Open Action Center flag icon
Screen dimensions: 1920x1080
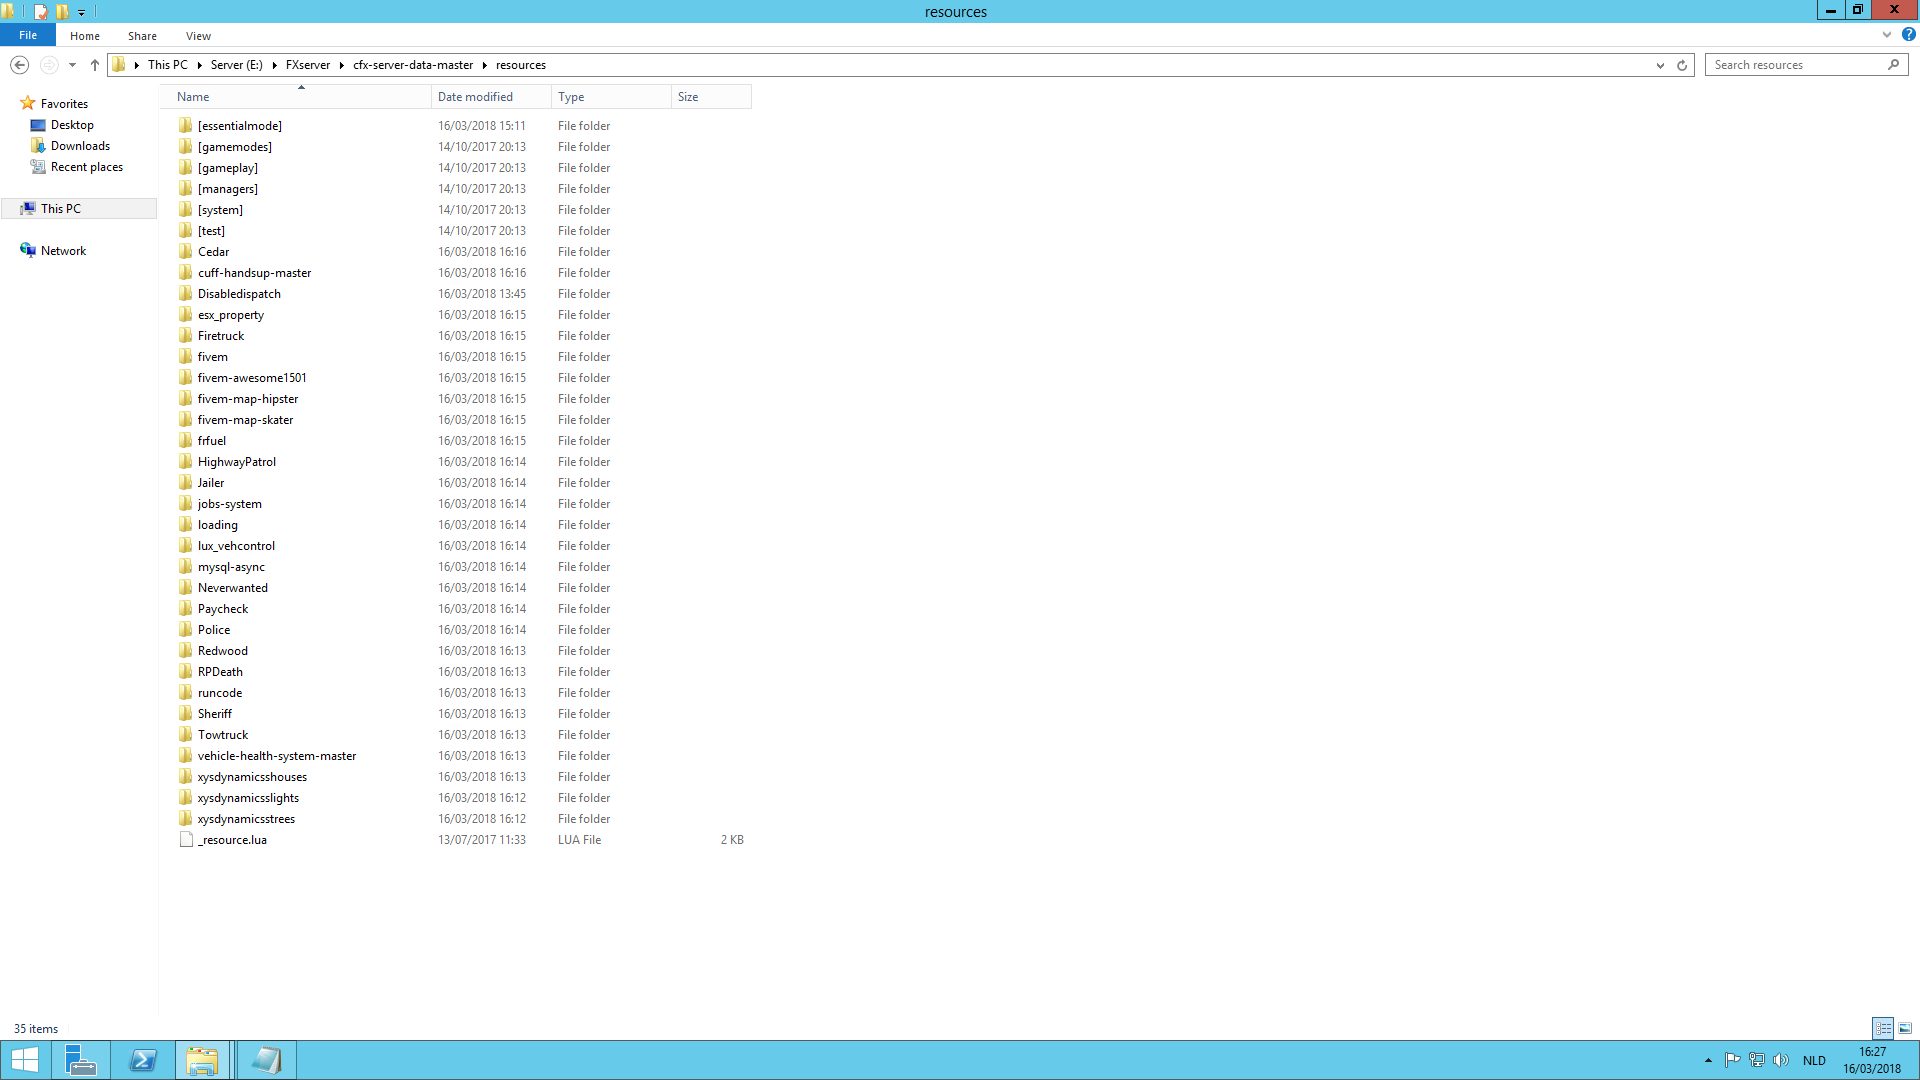click(1732, 1060)
